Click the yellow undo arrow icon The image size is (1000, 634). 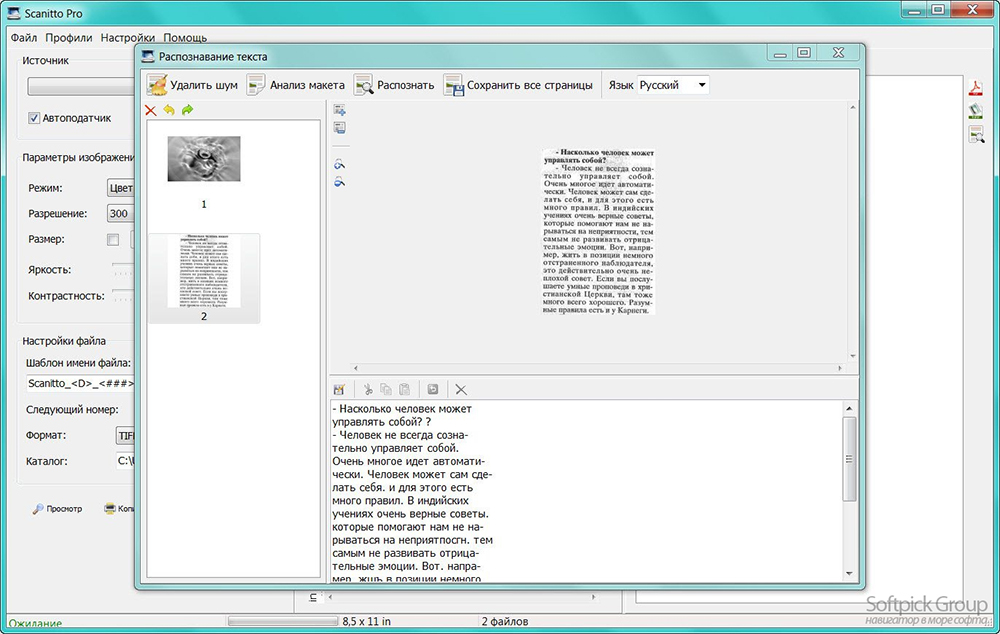169,110
